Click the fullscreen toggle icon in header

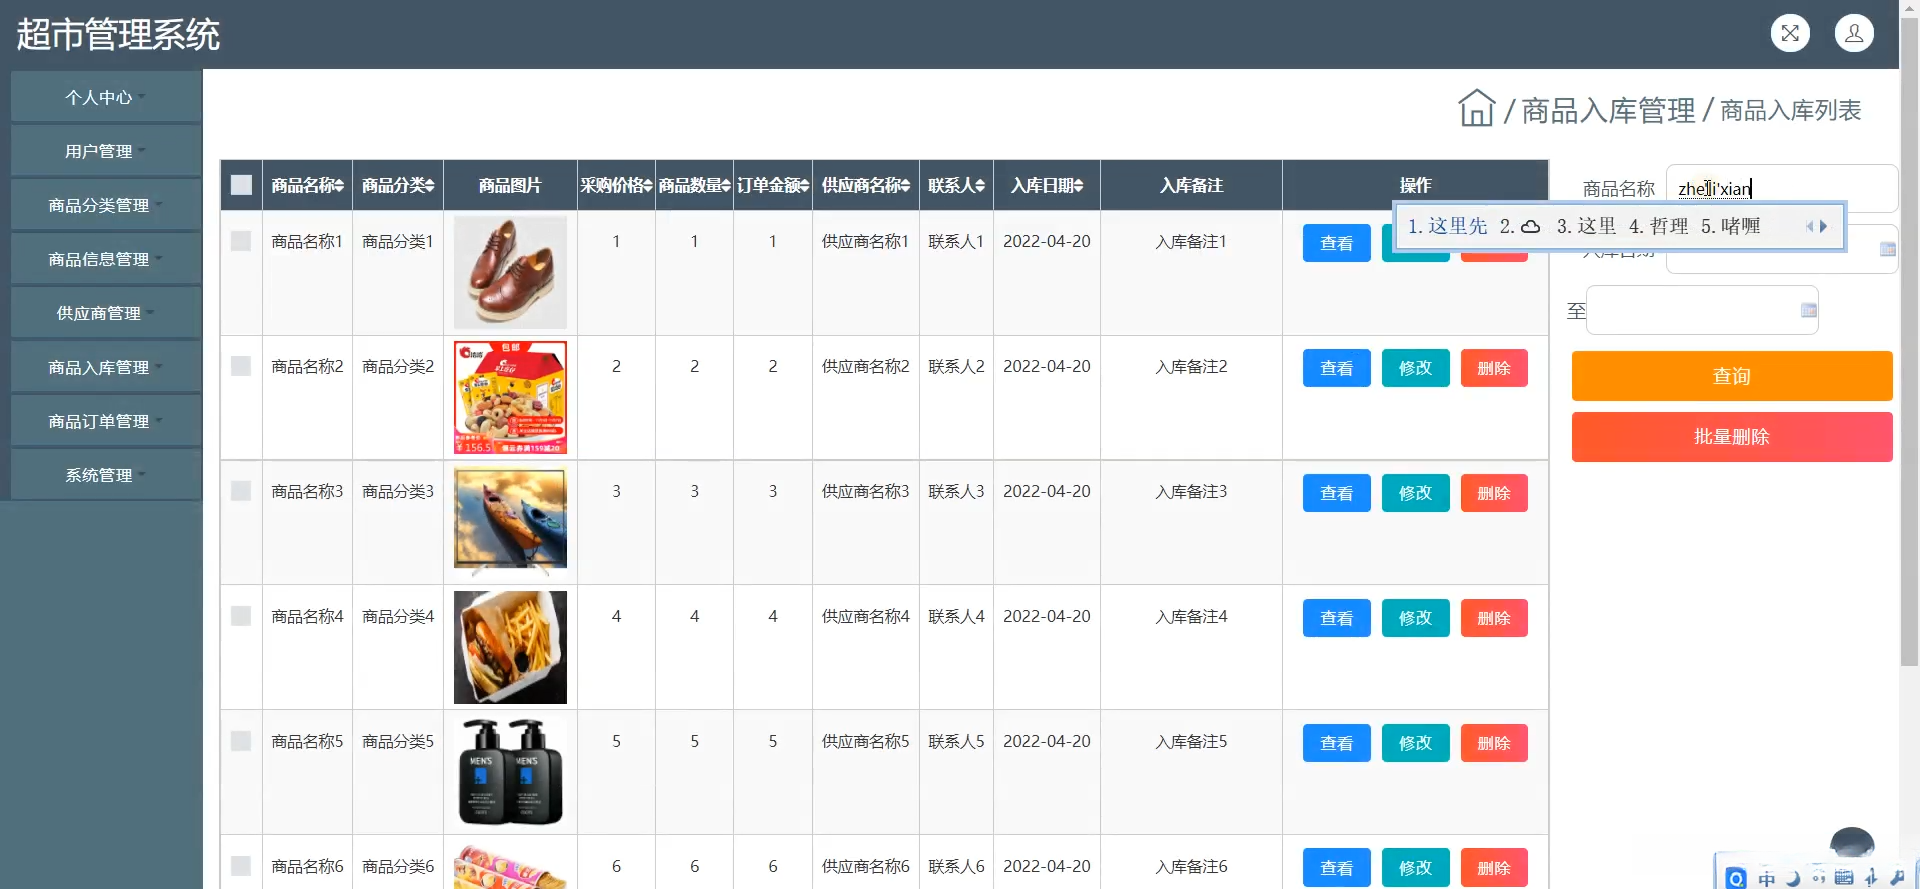[1790, 33]
